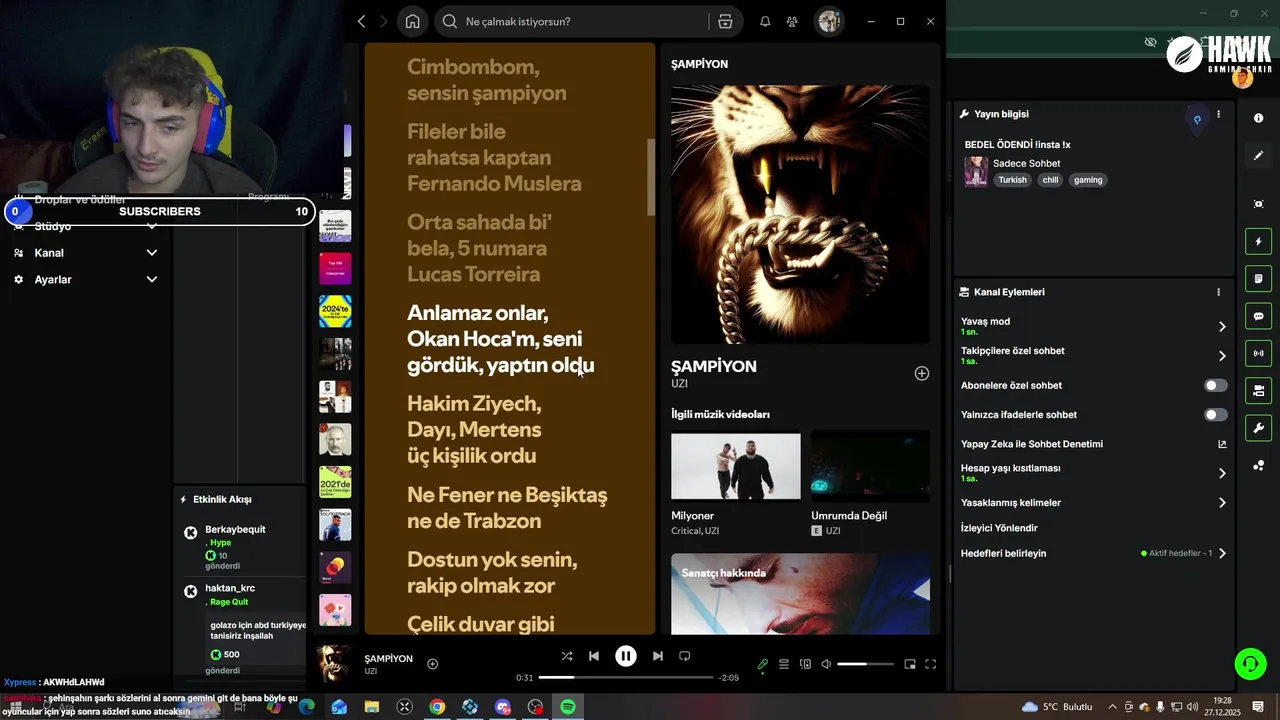Go back in Spotify navigation

362,21
